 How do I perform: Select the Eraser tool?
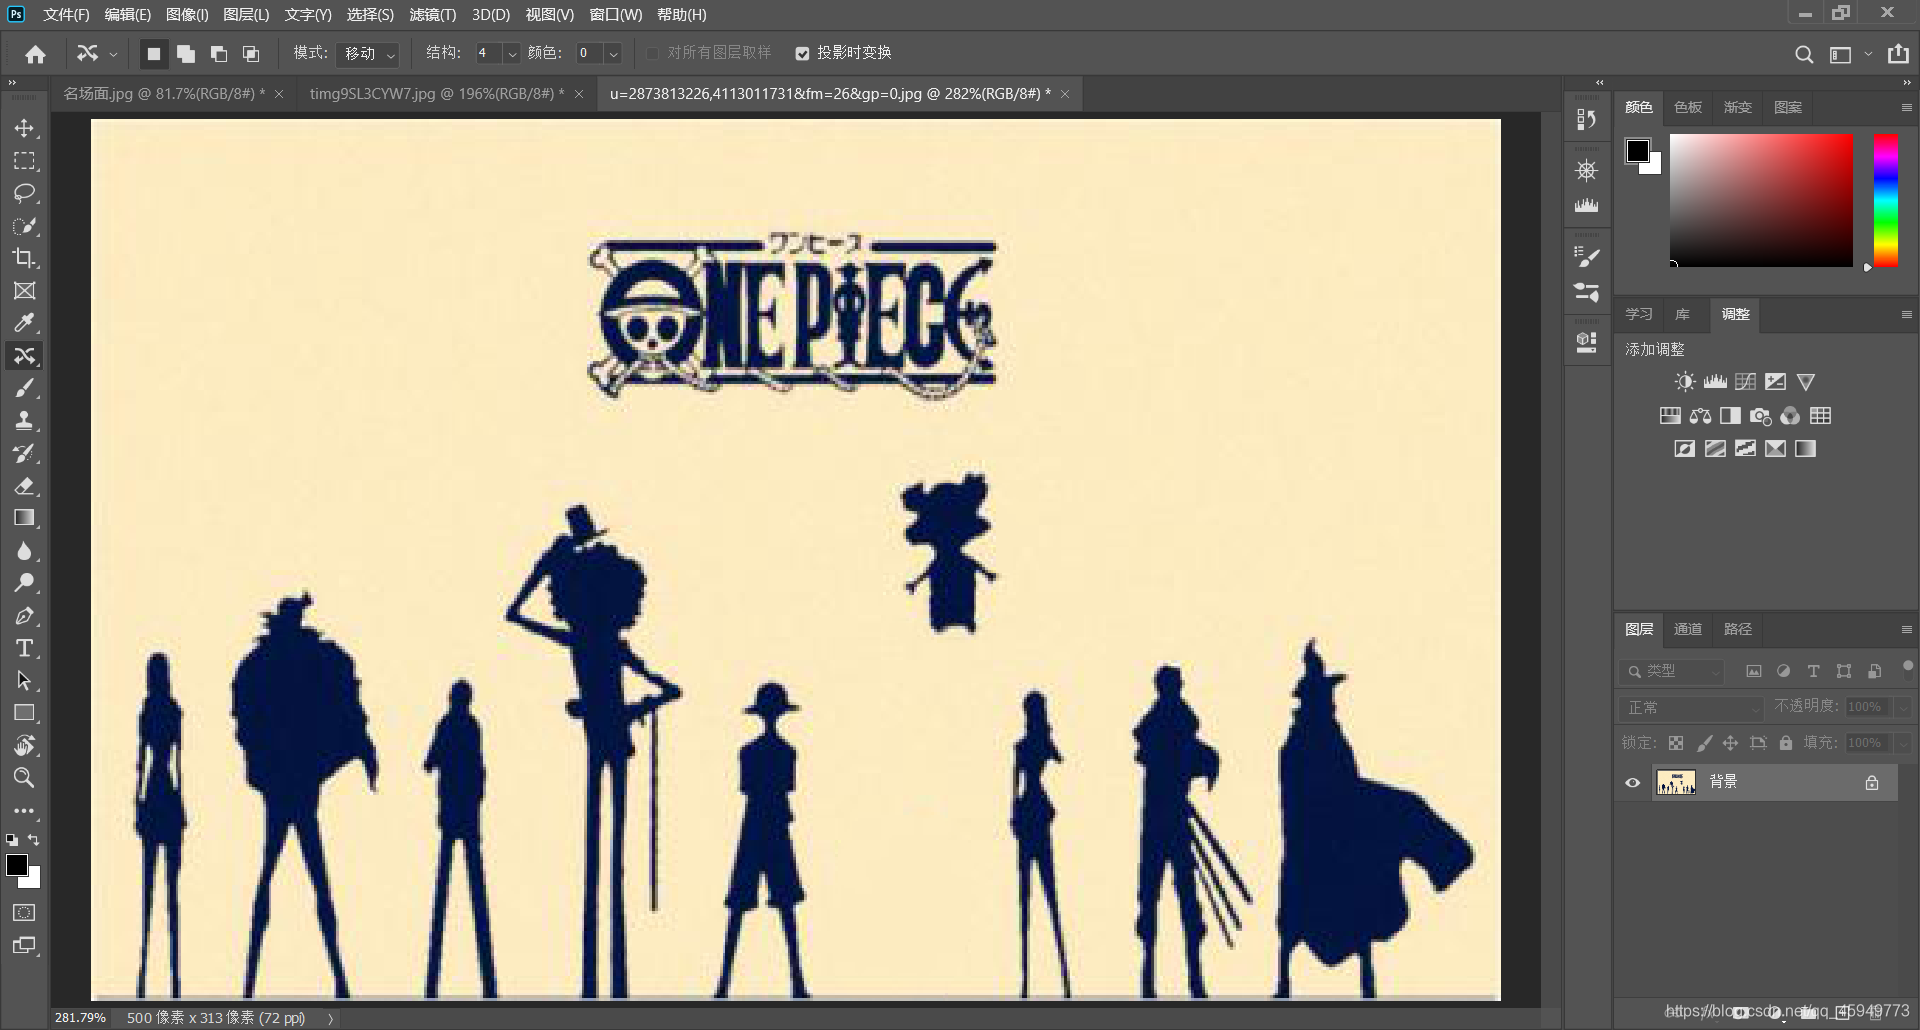25,486
